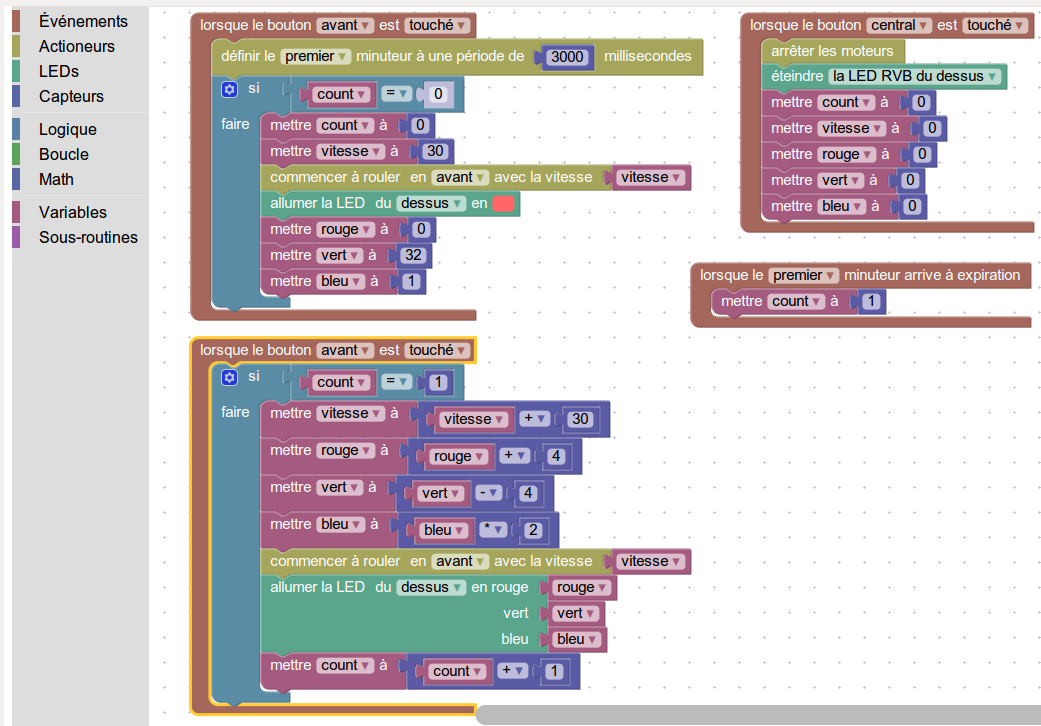The height and width of the screenshot is (726, 1041).
Task: Open the 'central' button dropdown
Action: tap(900, 25)
